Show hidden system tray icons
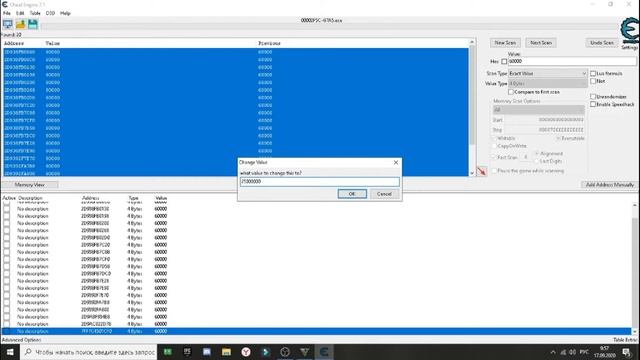The height and width of the screenshot is (360, 640). pos(553,352)
